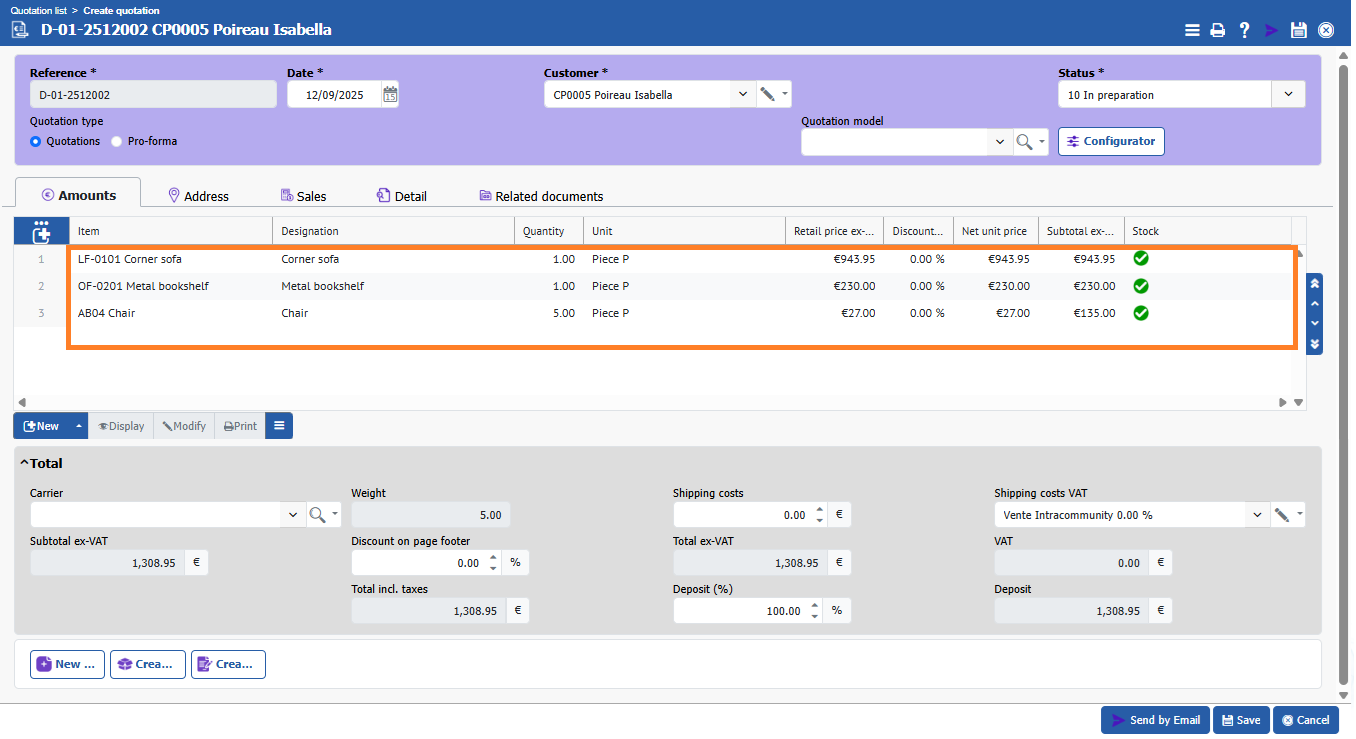The image size is (1356, 739).
Task: Open the Related documents tab
Action: point(541,196)
